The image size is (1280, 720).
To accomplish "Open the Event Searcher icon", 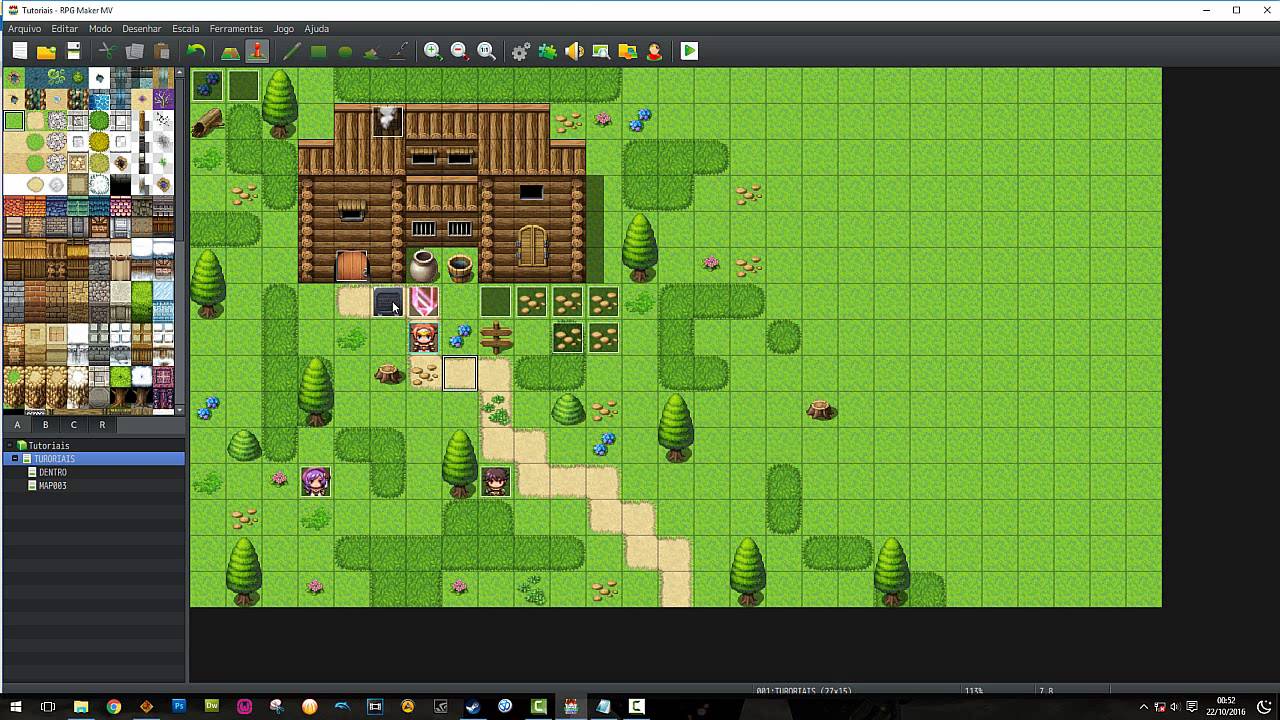I will pyautogui.click(x=601, y=51).
